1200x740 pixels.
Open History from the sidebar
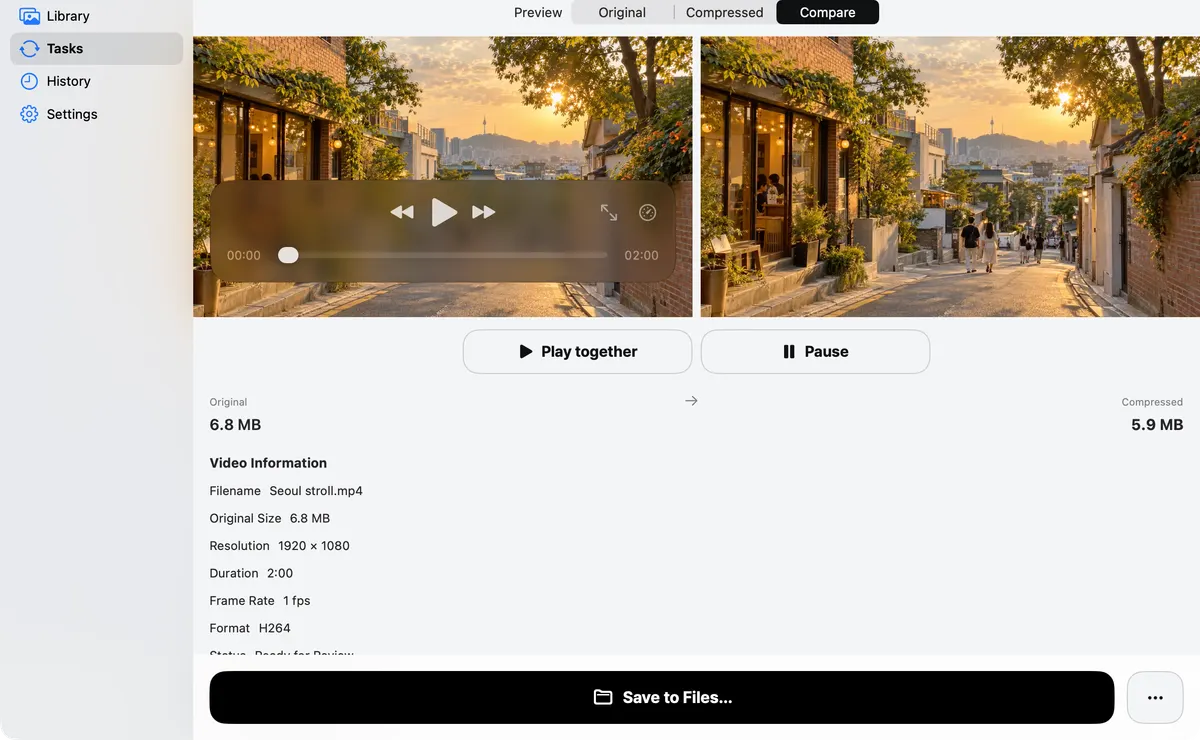pos(96,81)
